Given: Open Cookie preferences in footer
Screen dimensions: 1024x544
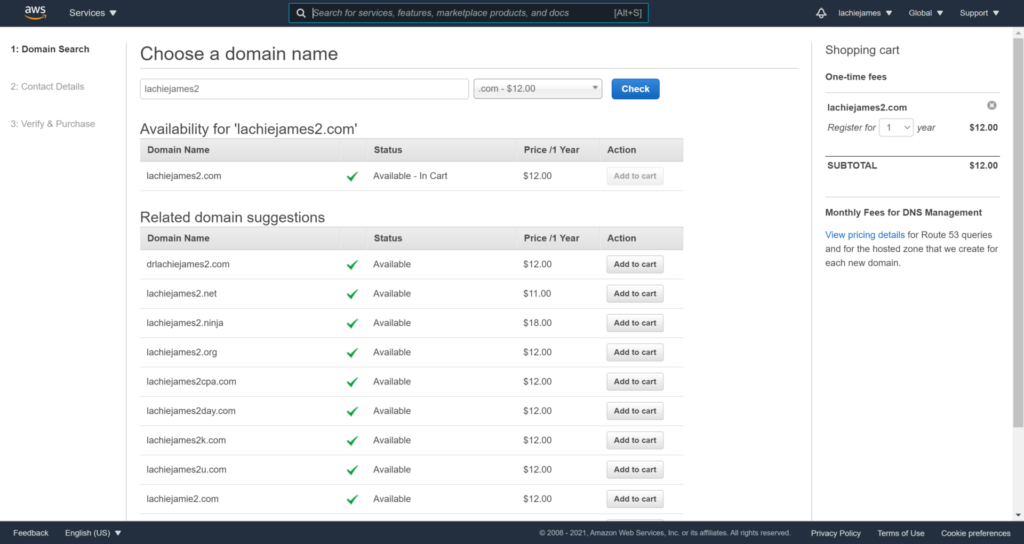Looking at the screenshot, I should [975, 533].
